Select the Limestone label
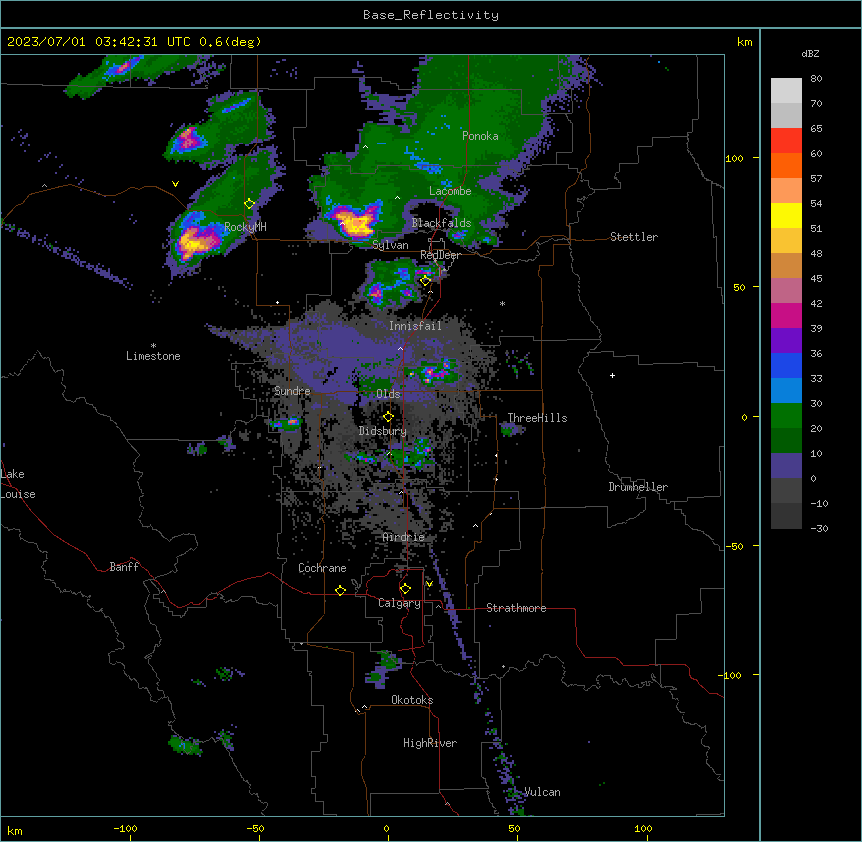This screenshot has width=862, height=842. pos(153,356)
